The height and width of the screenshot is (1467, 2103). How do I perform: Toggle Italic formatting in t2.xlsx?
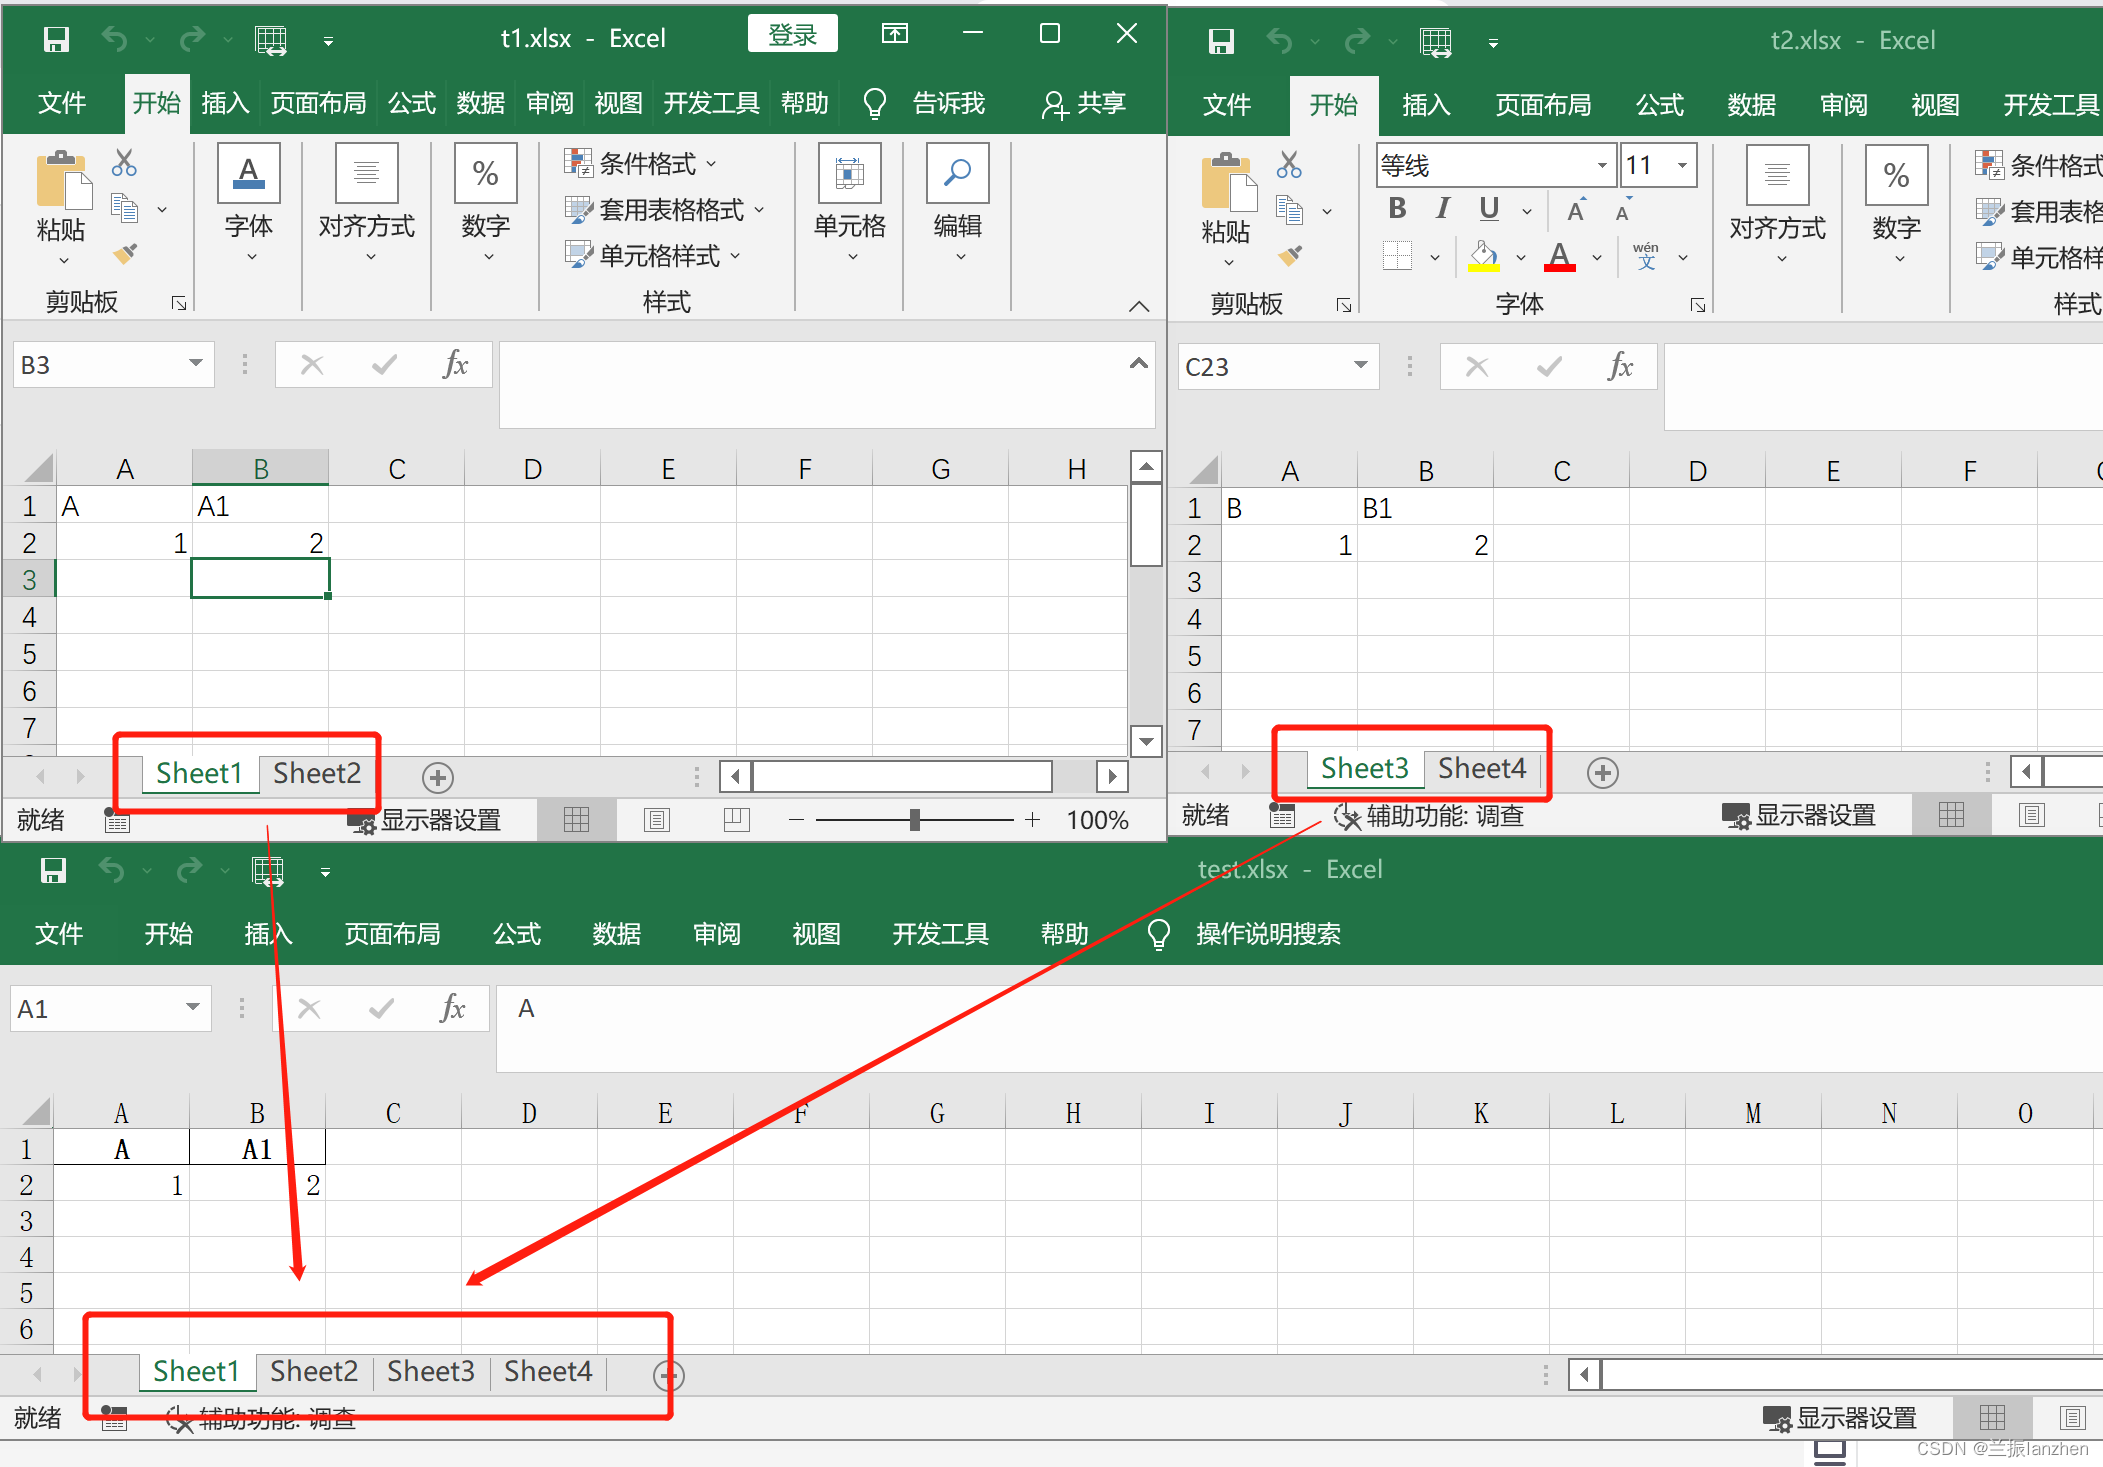point(1442,208)
